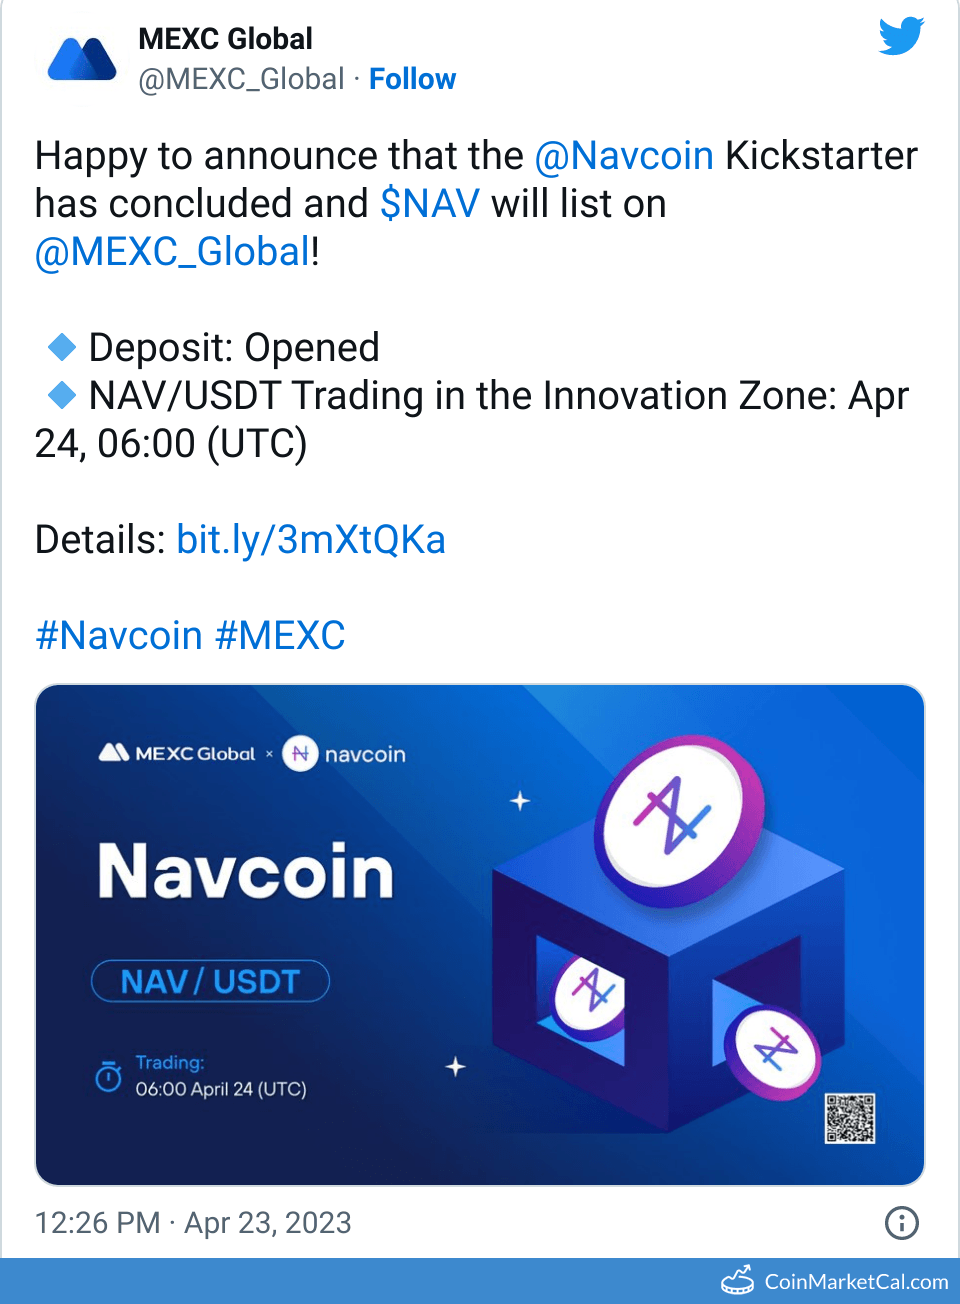Click the MEXC mountain logo in the banner

click(x=114, y=753)
